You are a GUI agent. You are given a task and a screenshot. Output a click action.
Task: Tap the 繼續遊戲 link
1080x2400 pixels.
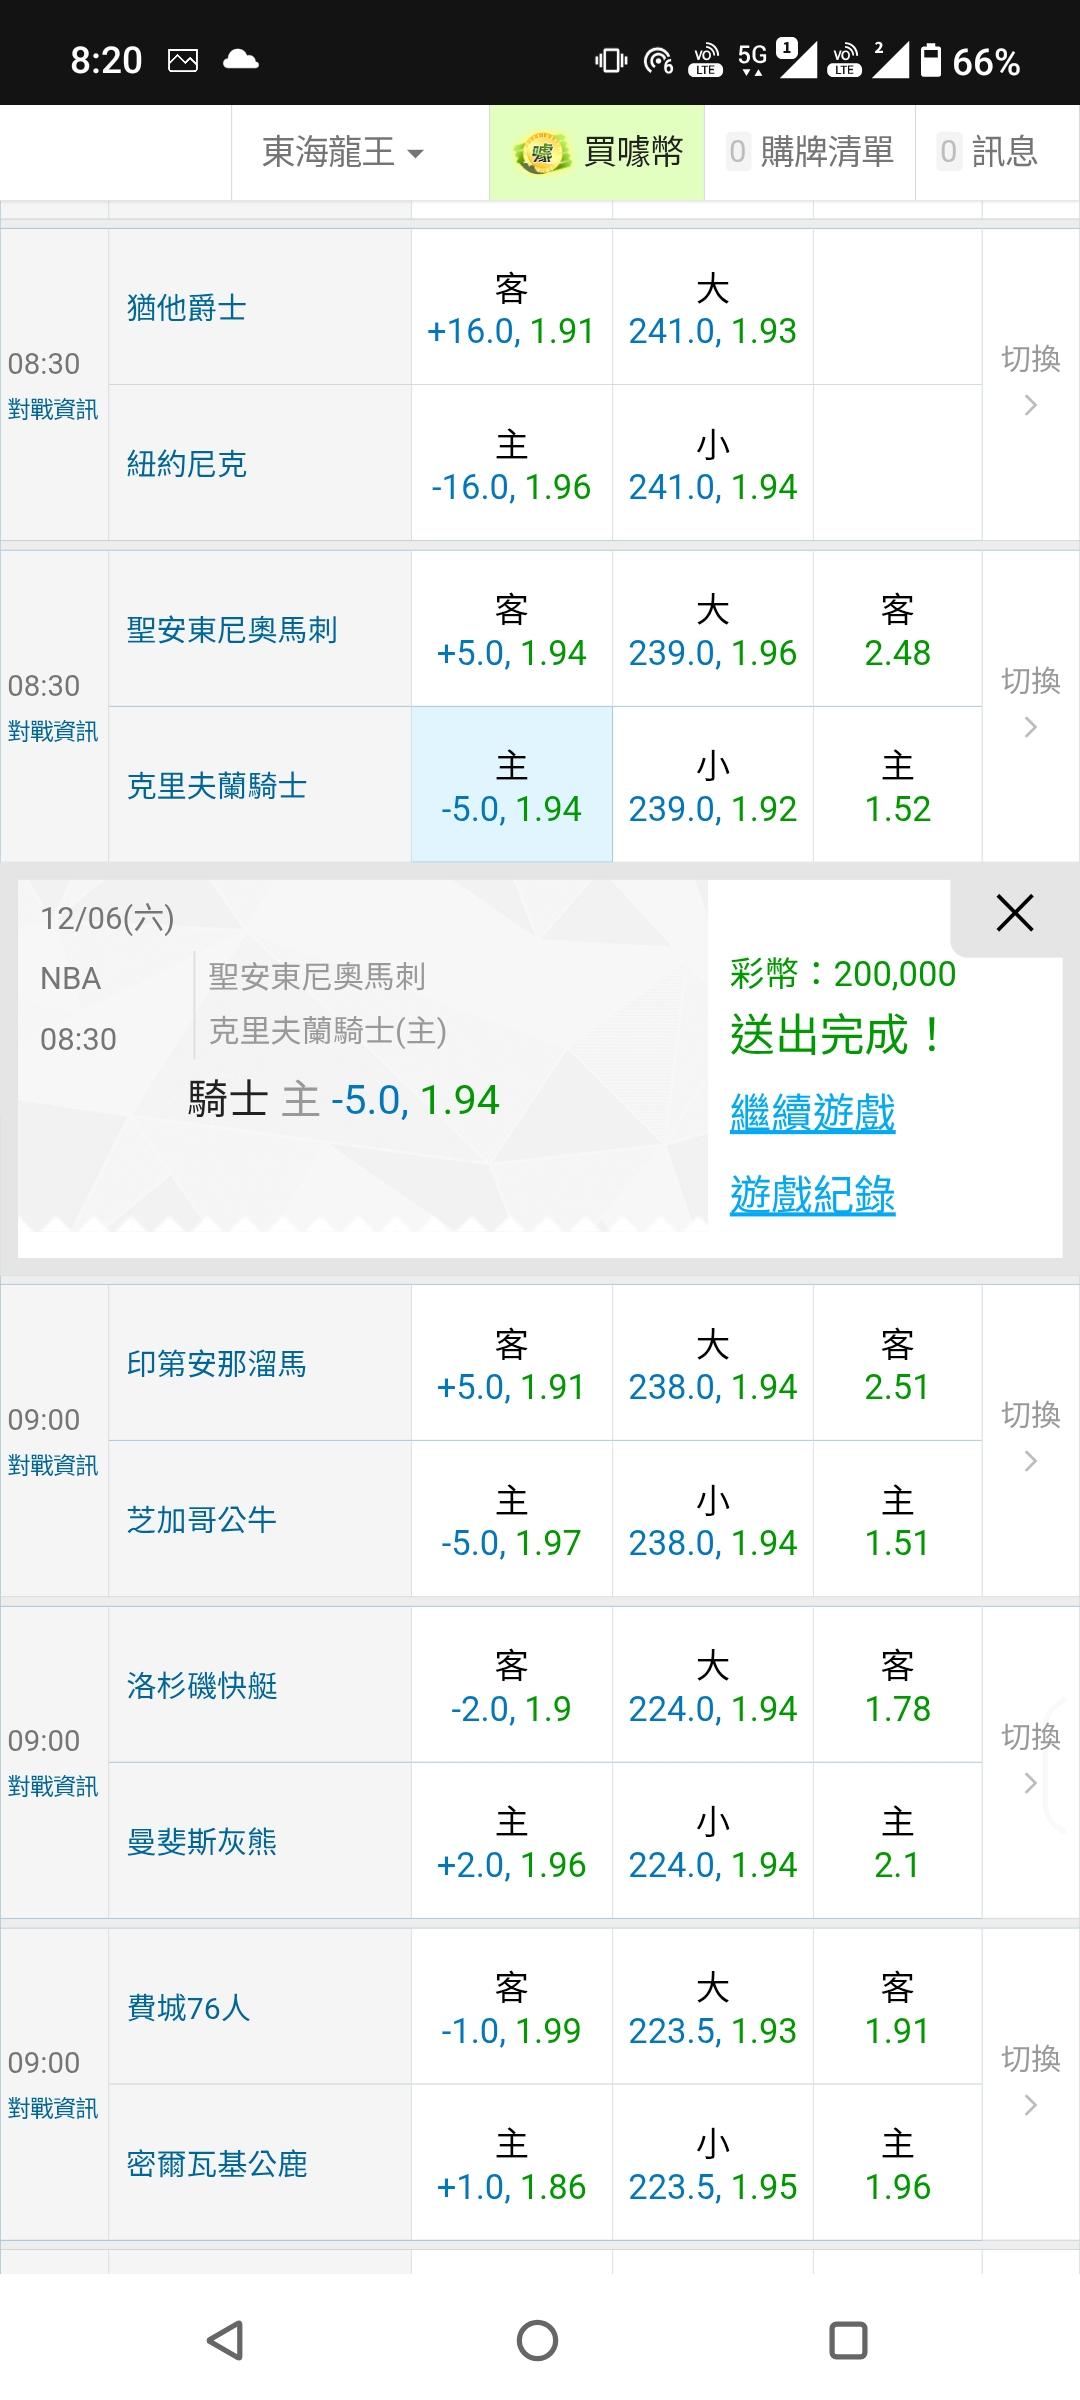tap(812, 1113)
